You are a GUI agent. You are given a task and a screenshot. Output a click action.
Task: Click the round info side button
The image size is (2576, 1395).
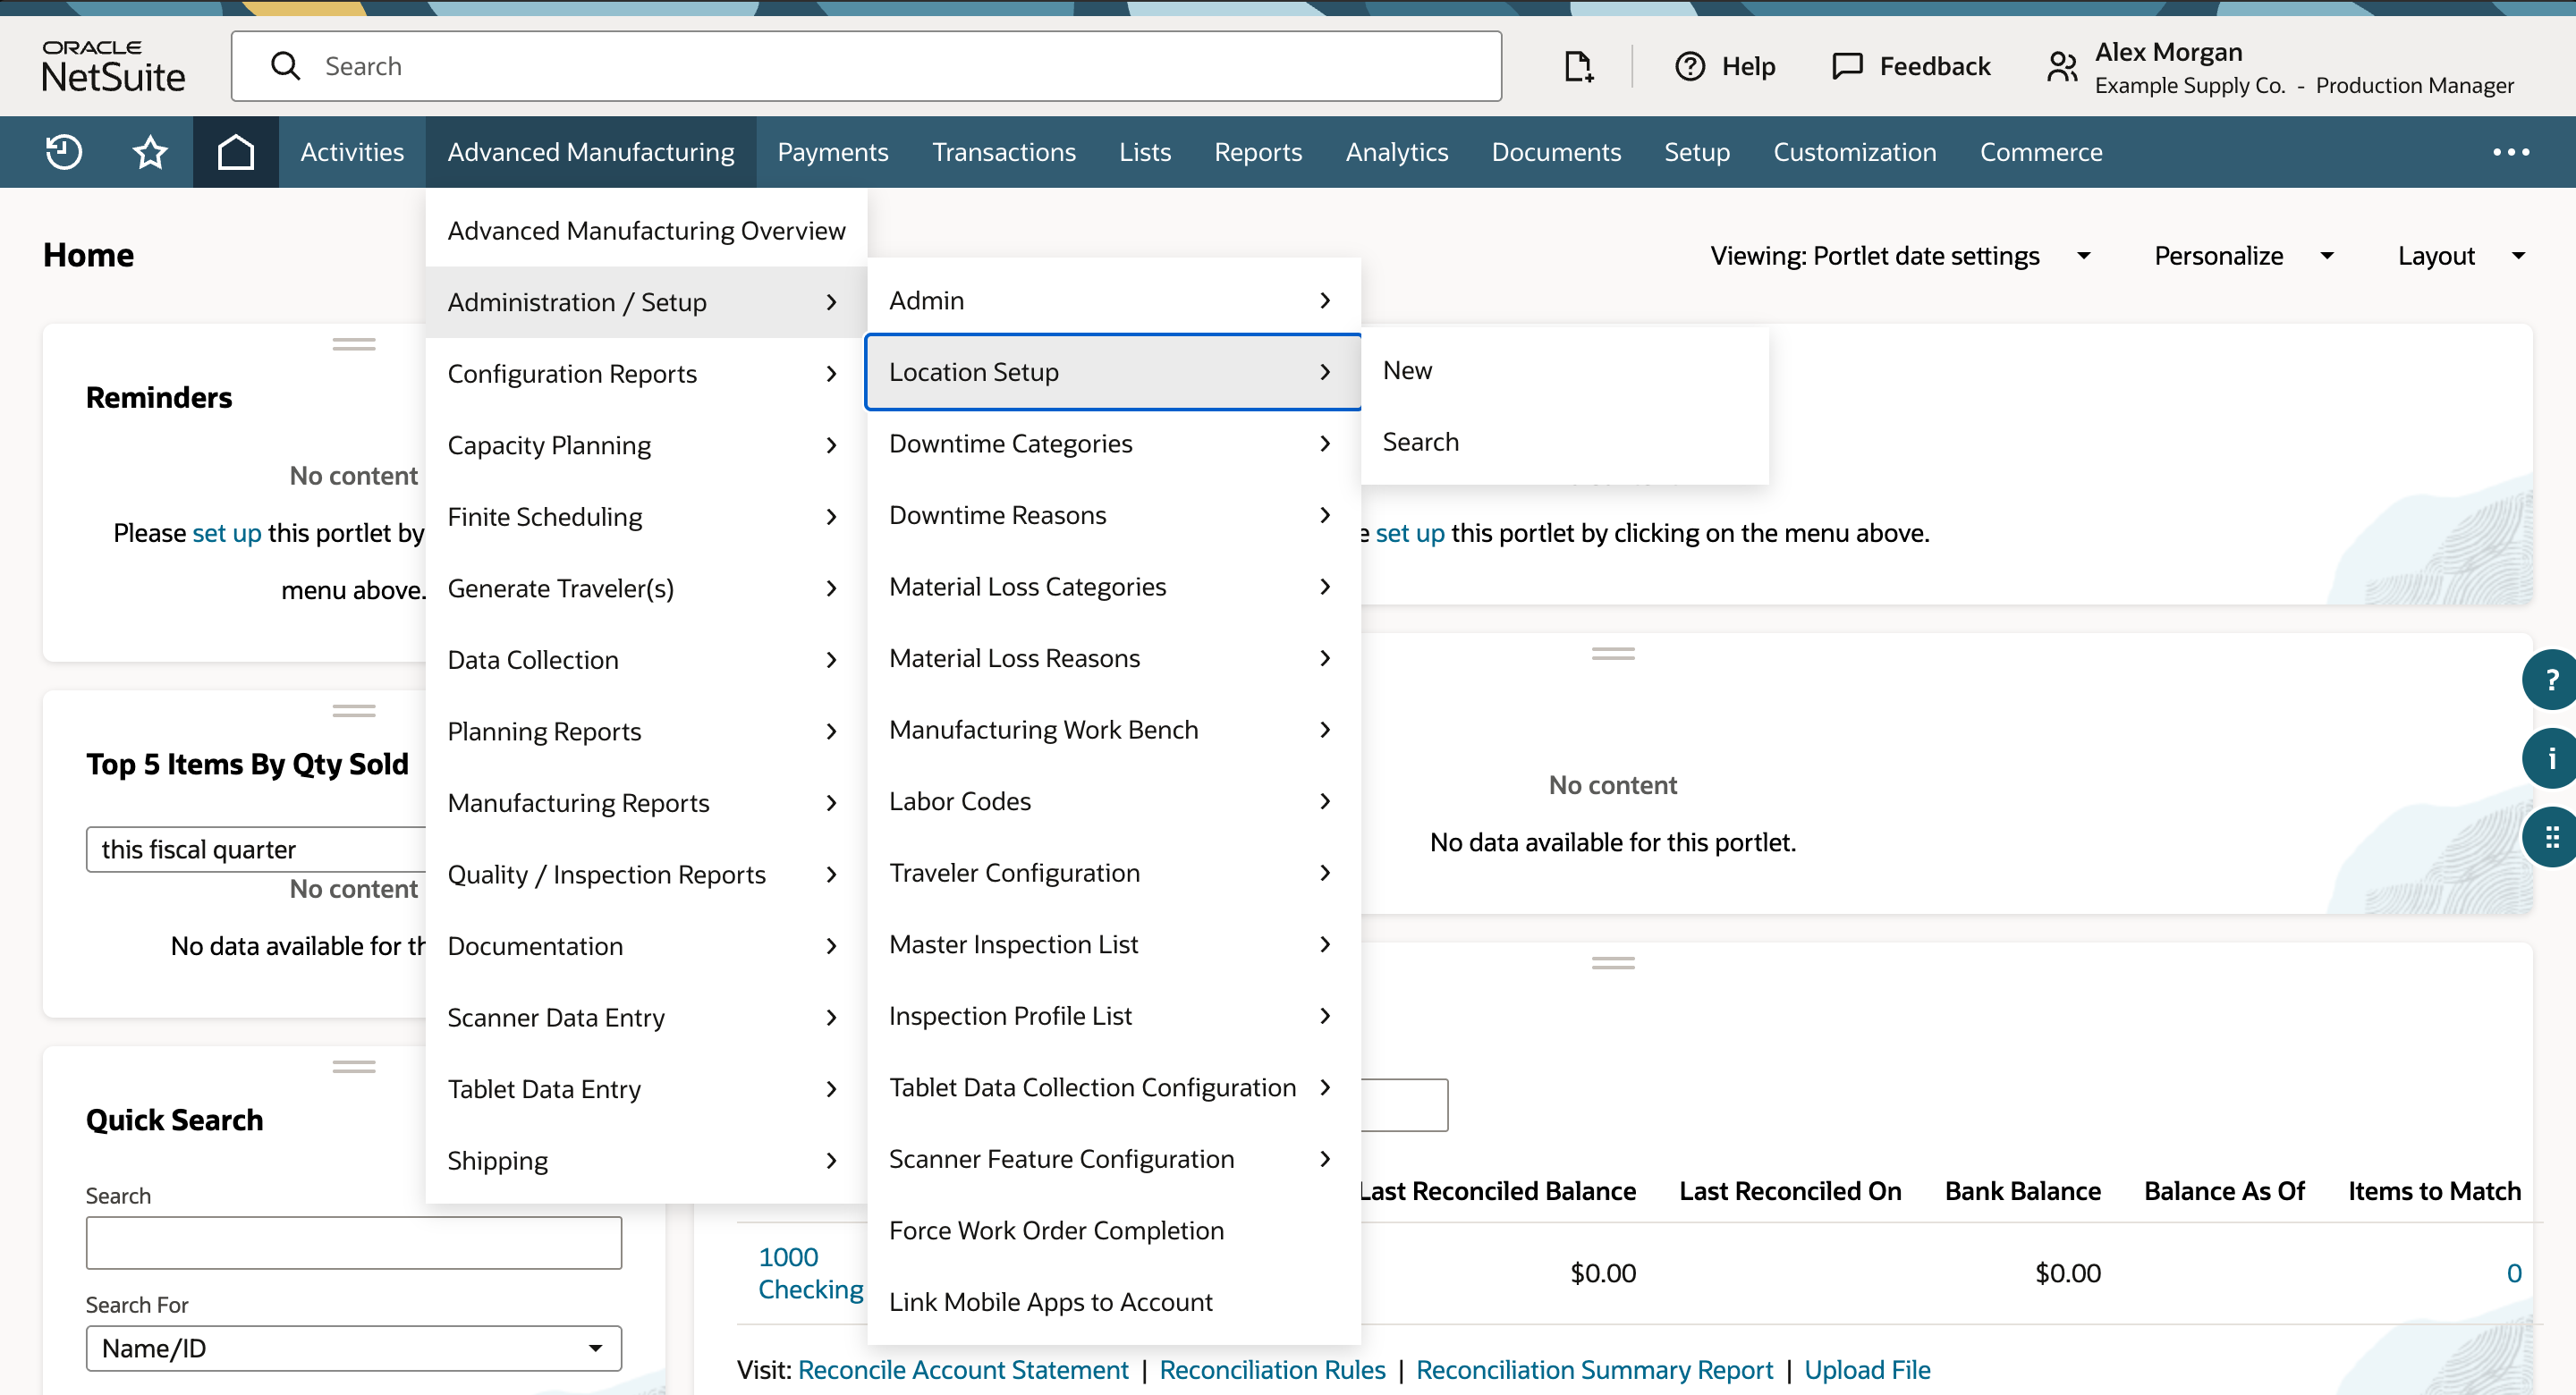[2551, 758]
